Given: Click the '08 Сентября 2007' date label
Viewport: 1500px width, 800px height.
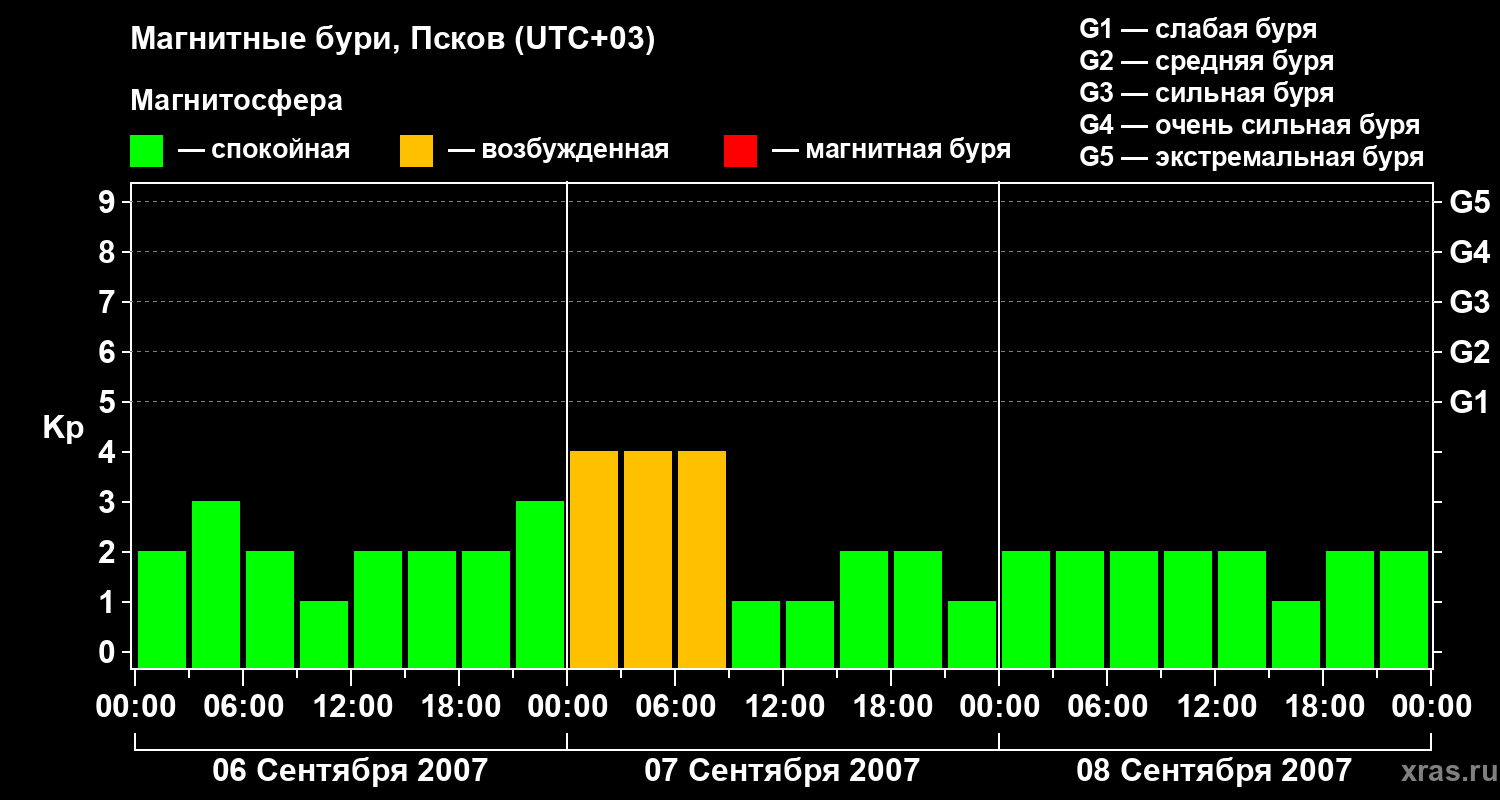Looking at the screenshot, I should coord(1214,771).
